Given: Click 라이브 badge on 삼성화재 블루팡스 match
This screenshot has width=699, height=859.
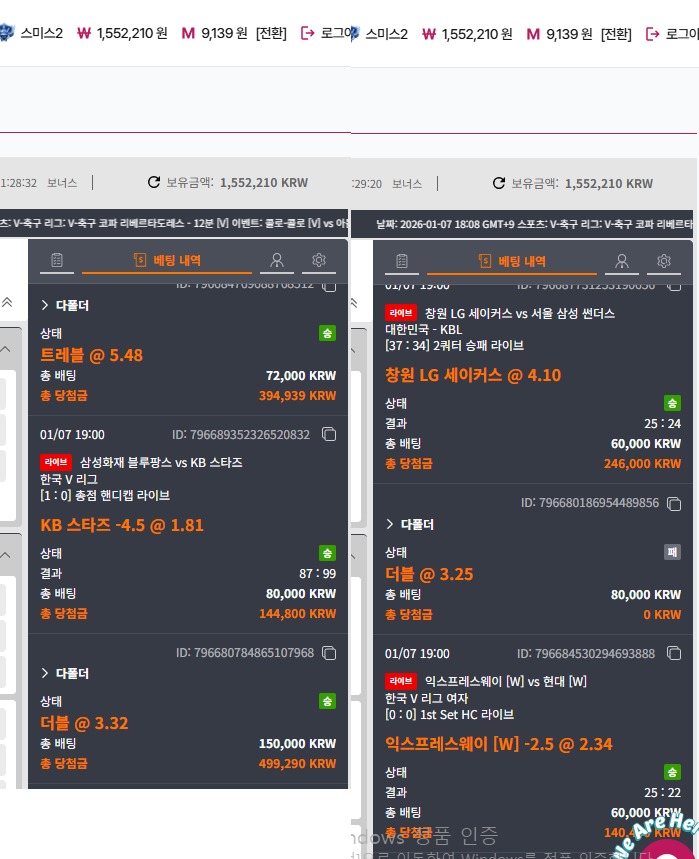Looking at the screenshot, I should coord(56,462).
